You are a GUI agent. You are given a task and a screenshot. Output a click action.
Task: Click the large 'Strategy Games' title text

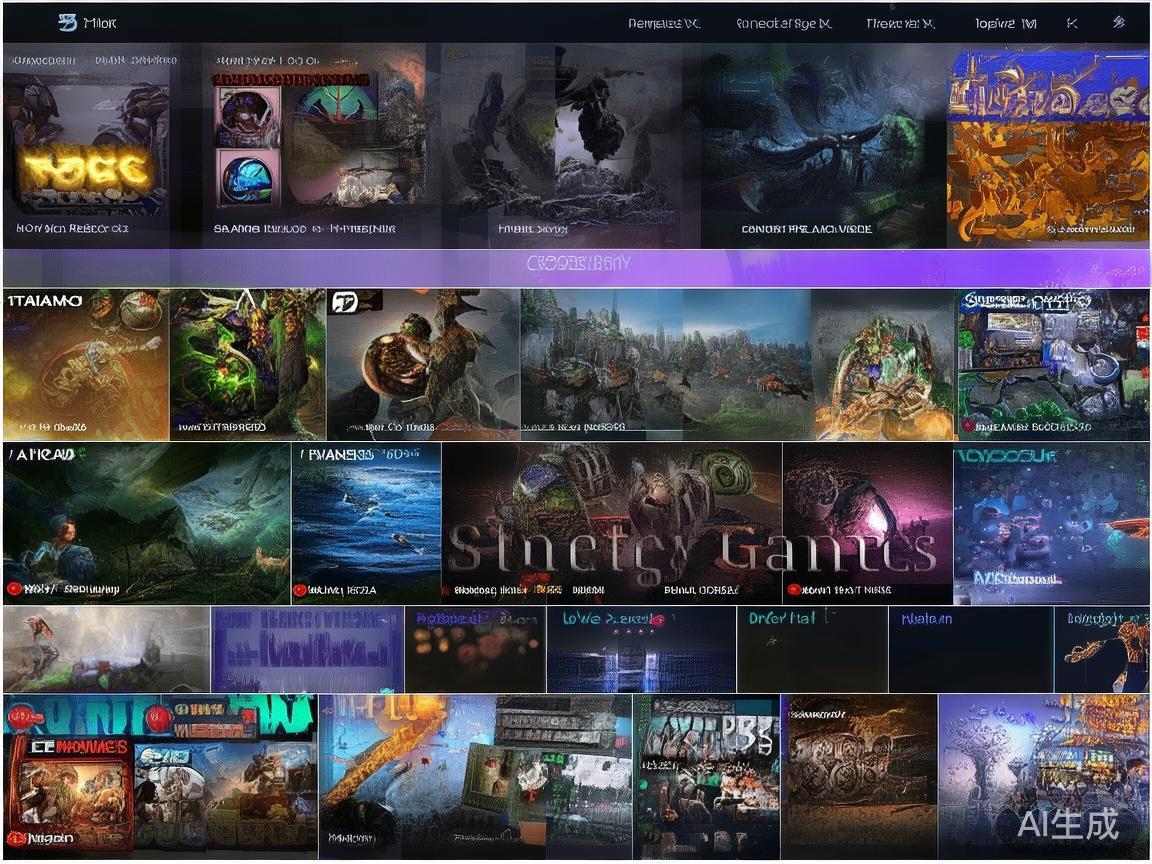692,551
